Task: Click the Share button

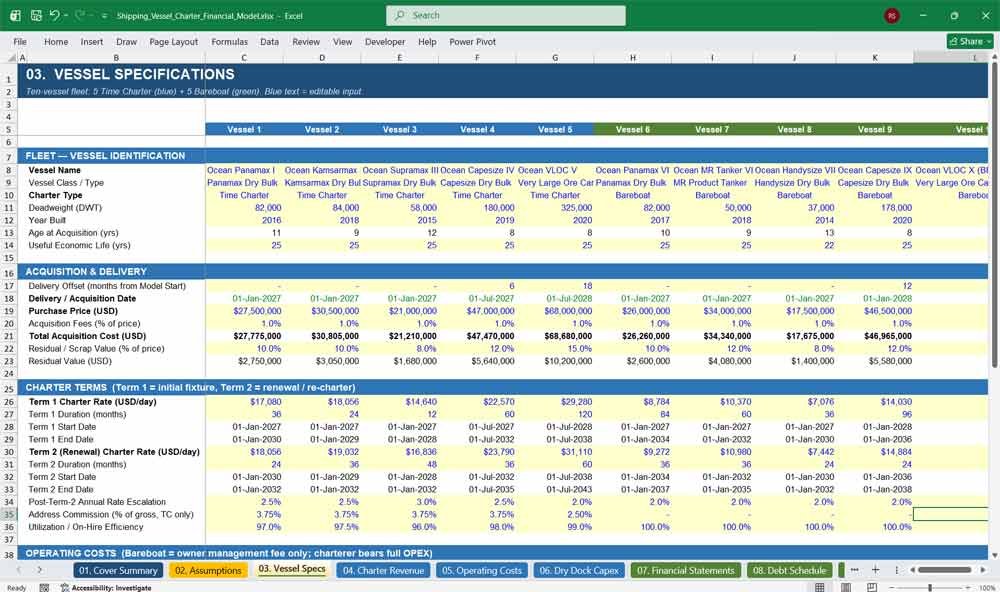Action: click(x=970, y=41)
